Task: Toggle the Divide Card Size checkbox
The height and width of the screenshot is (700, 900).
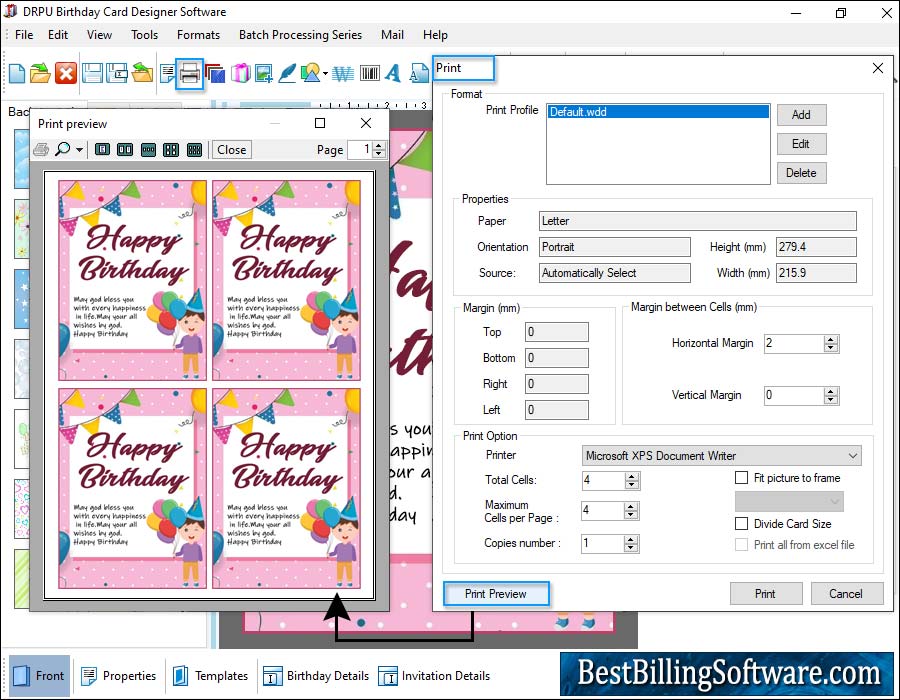Action: pos(742,523)
